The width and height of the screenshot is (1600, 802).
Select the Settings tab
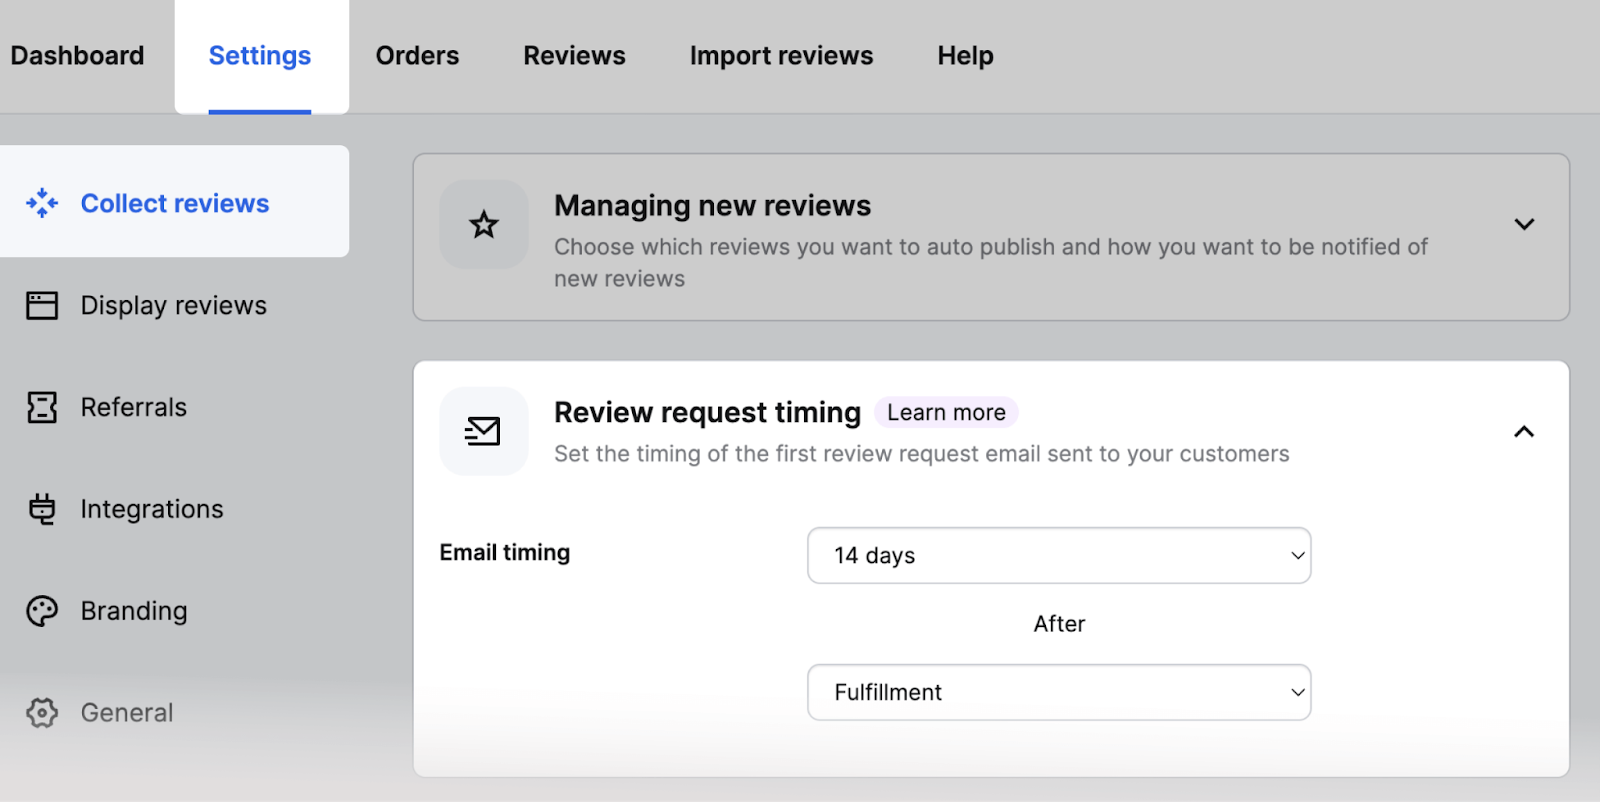click(x=260, y=56)
